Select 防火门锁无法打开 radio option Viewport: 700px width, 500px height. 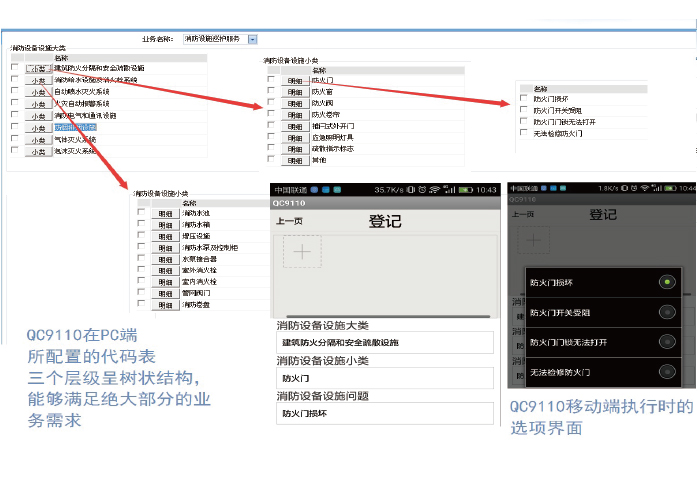[x=665, y=342]
